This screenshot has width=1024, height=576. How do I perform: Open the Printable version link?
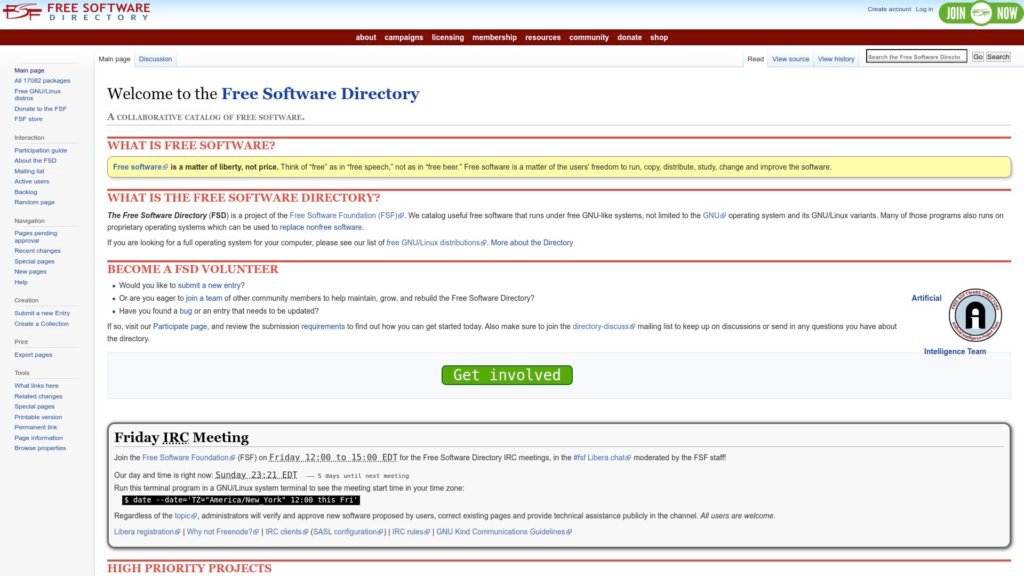(38, 417)
